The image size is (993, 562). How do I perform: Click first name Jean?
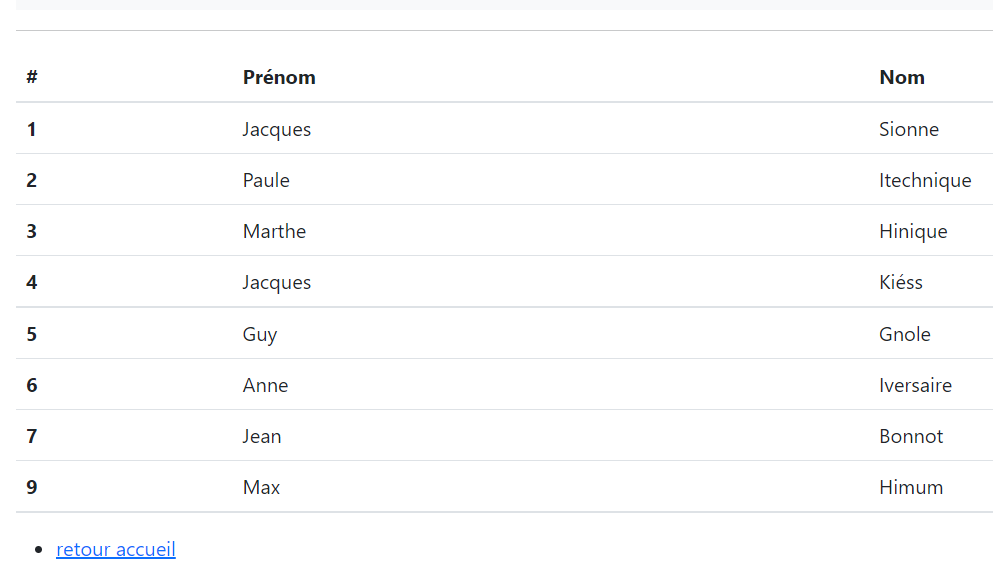[x=262, y=436]
